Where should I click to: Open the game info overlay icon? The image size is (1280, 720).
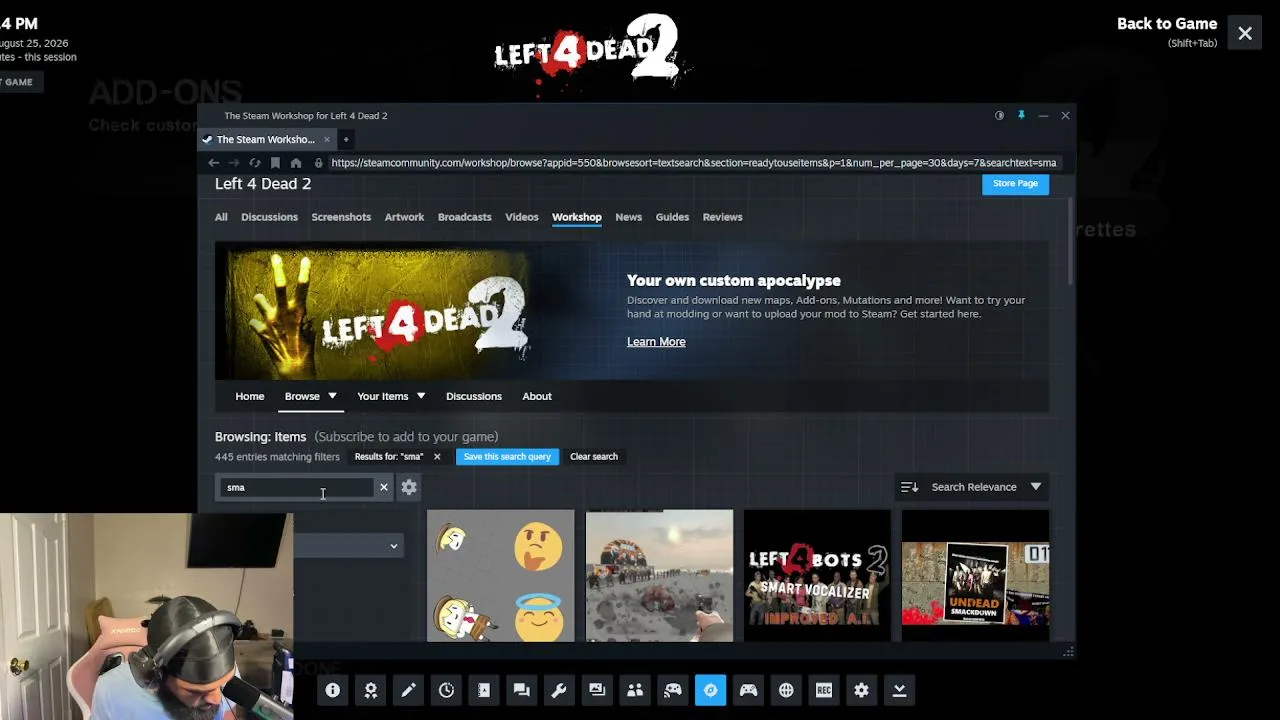tap(333, 690)
